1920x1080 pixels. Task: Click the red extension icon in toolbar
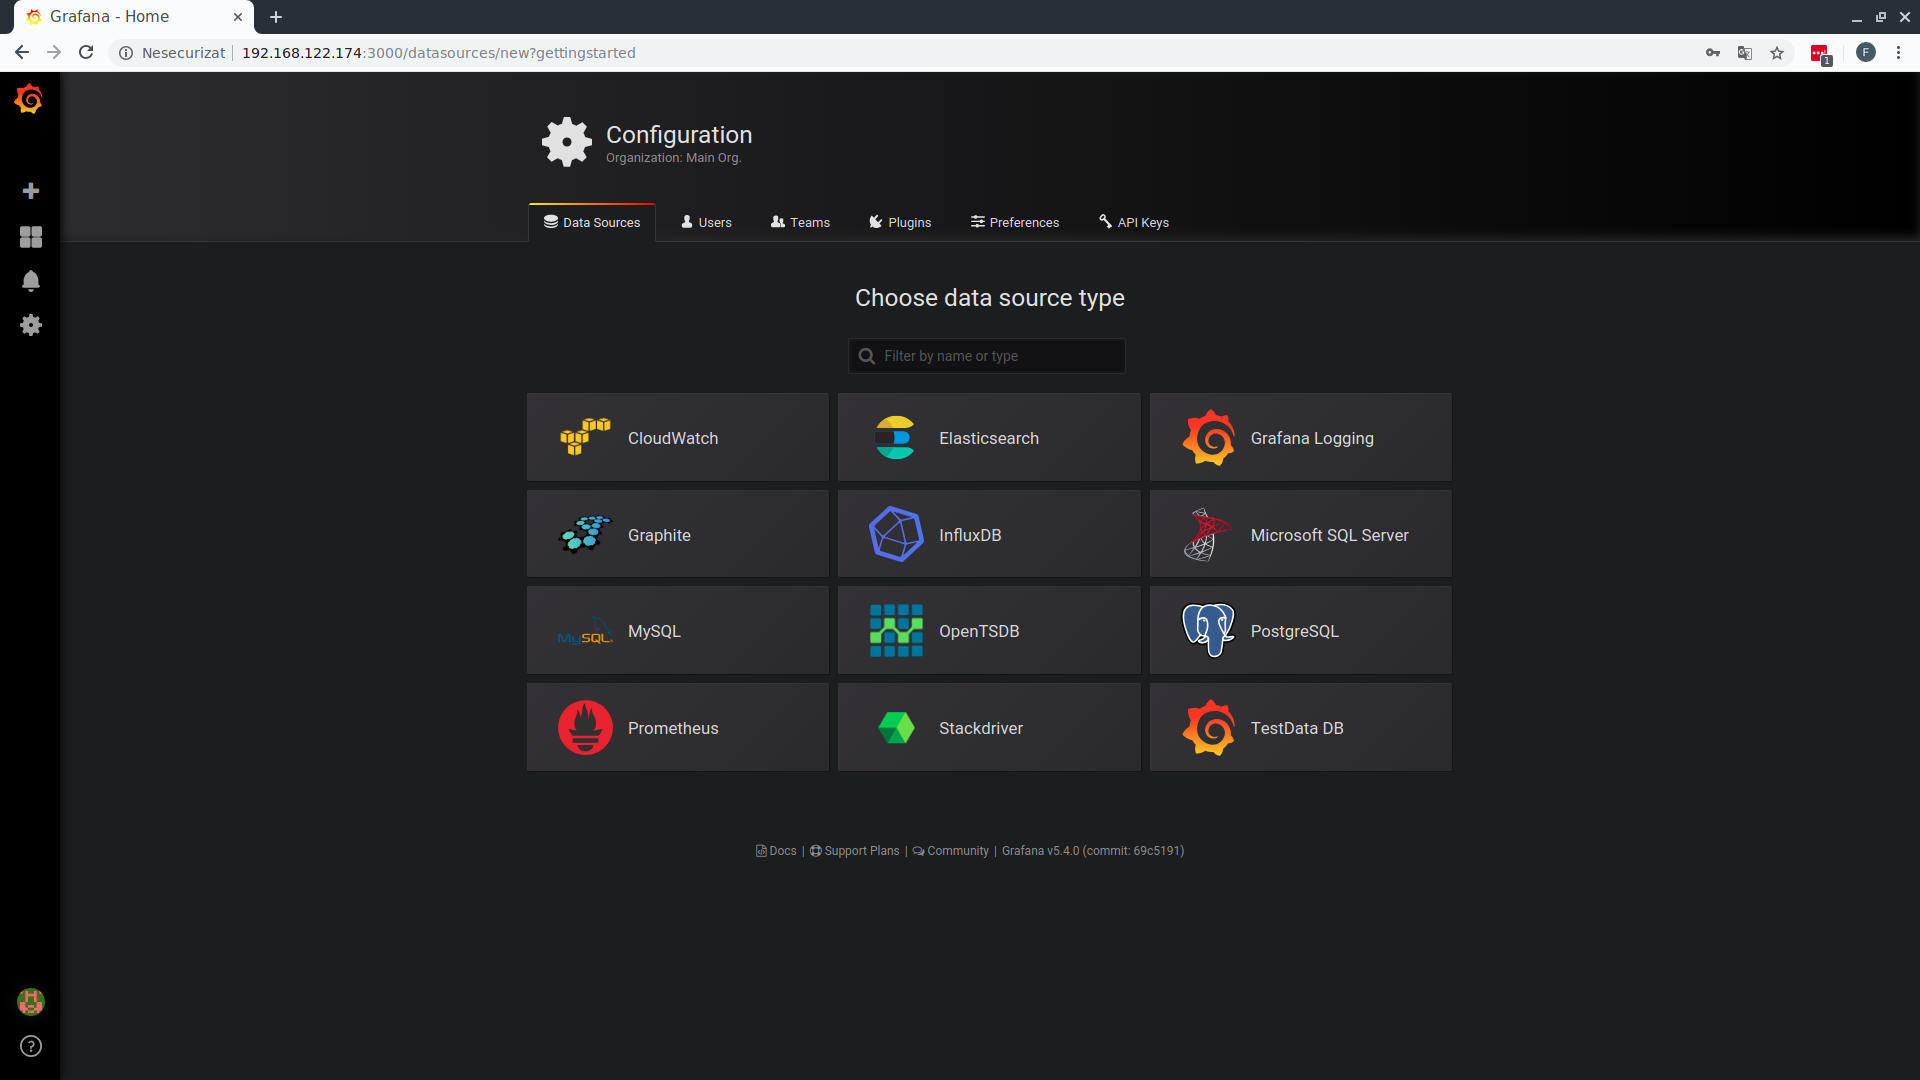pos(1820,54)
